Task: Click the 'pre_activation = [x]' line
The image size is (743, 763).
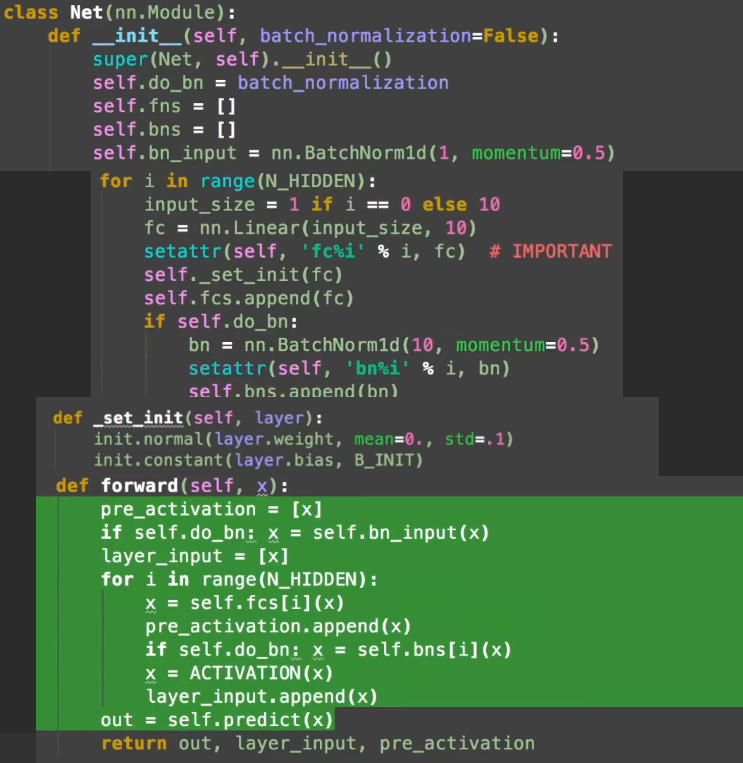Action: [x=211, y=509]
